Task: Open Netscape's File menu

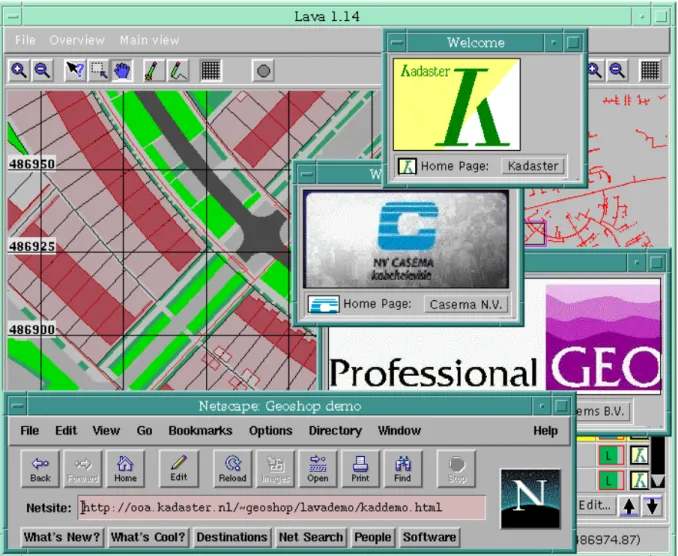Action: pos(29,431)
